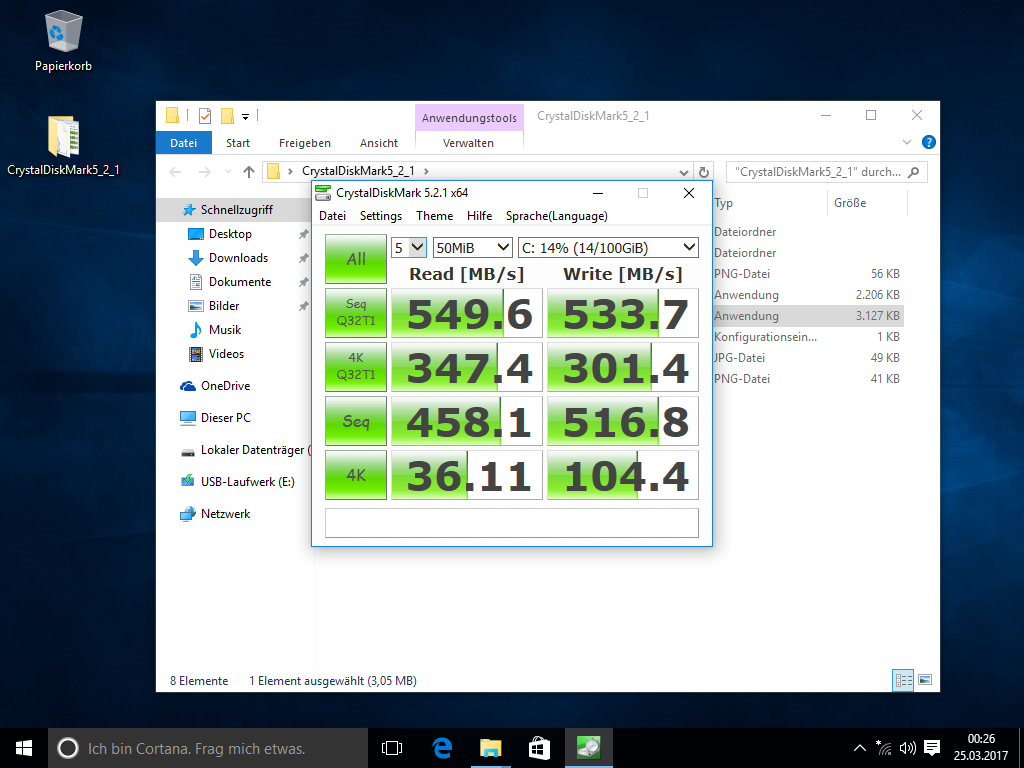Click the search magnifier in Explorer
Image resolution: width=1024 pixels, height=768 pixels.
click(x=914, y=172)
